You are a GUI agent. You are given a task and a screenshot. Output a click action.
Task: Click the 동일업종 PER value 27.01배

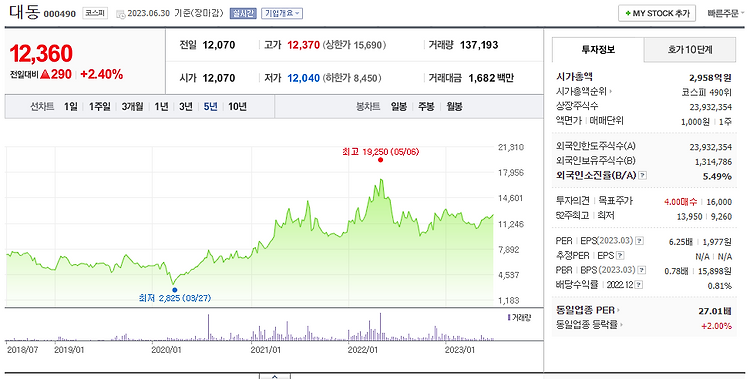click(x=715, y=312)
